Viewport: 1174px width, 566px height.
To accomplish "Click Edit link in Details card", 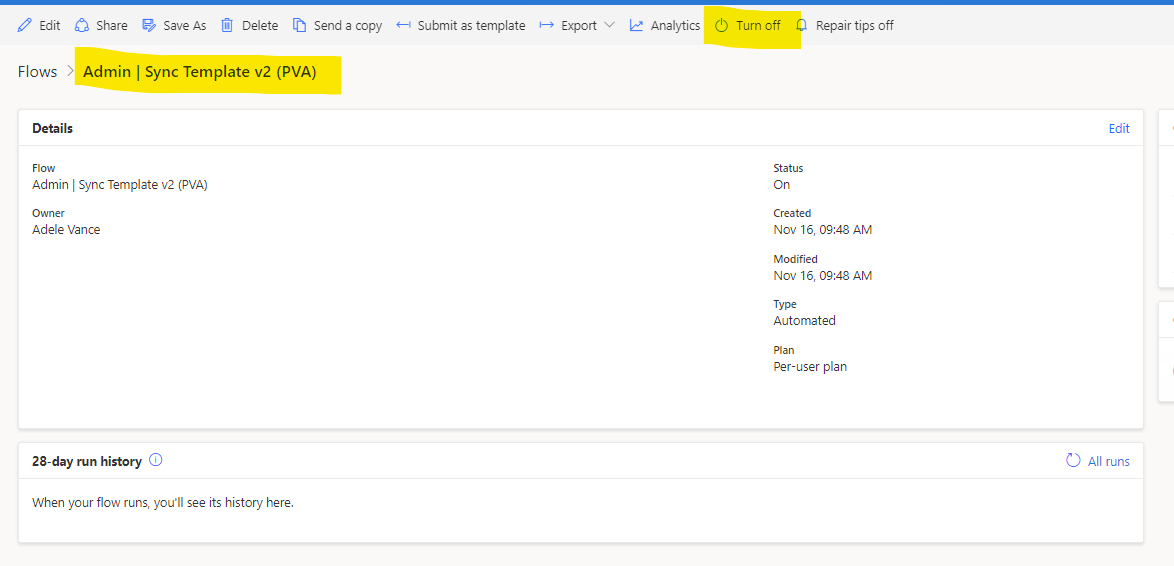I will tap(1119, 129).
